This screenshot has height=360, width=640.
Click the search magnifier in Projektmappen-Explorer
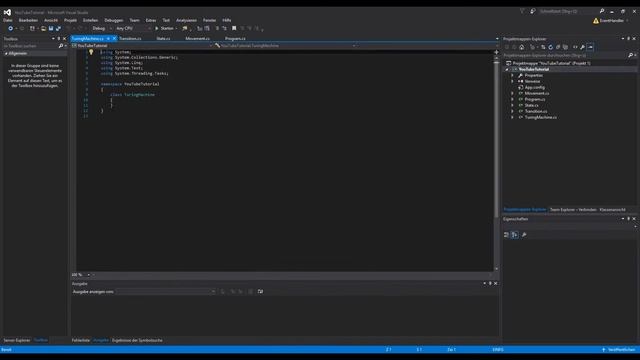click(631, 55)
